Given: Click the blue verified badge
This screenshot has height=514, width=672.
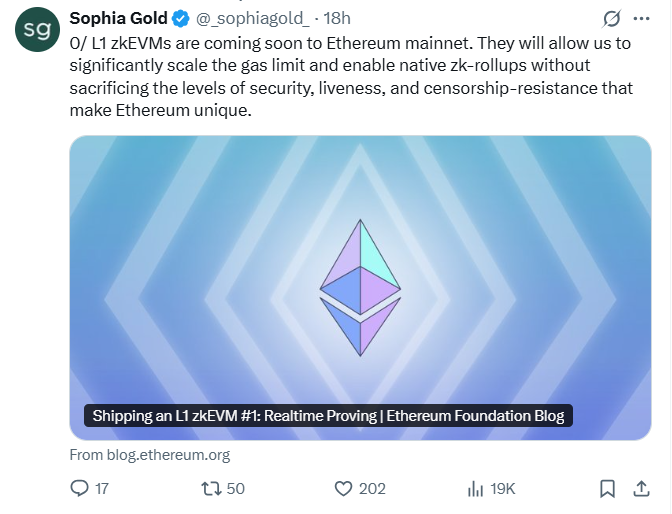Looking at the screenshot, I should [x=182, y=19].
